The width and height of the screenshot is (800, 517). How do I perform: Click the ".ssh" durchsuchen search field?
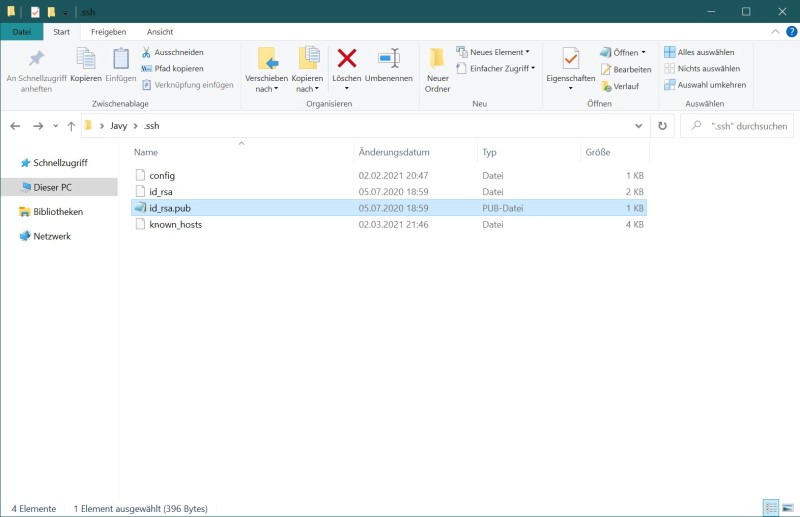pyautogui.click(x=737, y=126)
